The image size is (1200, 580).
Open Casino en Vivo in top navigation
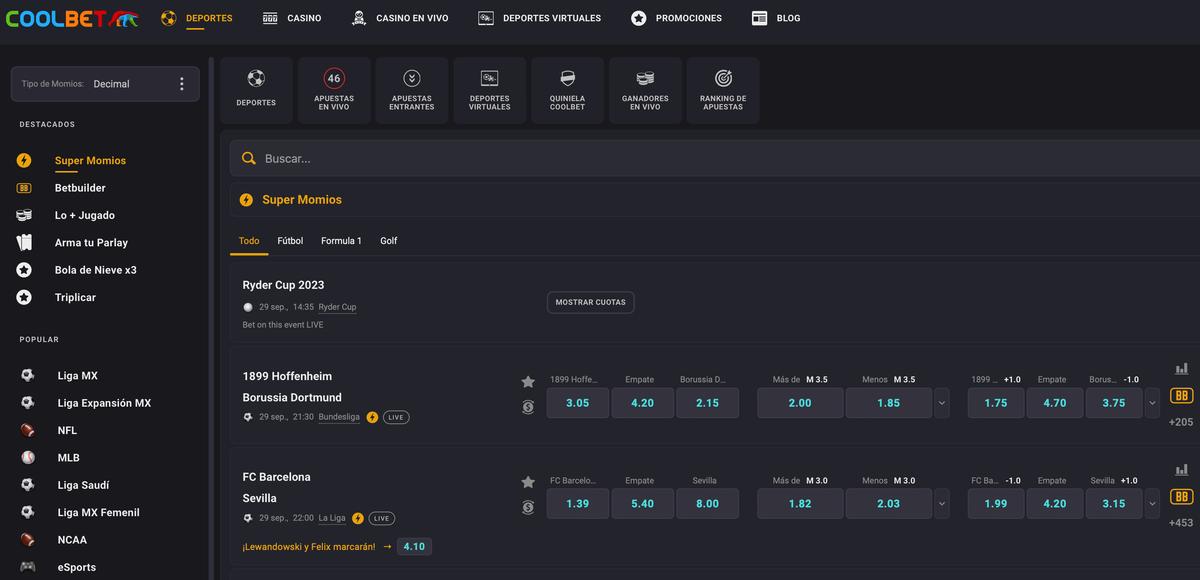(400, 18)
